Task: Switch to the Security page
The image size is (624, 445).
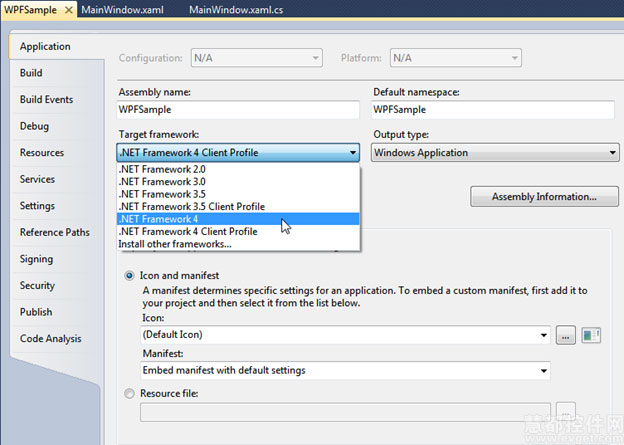Action: [37, 286]
